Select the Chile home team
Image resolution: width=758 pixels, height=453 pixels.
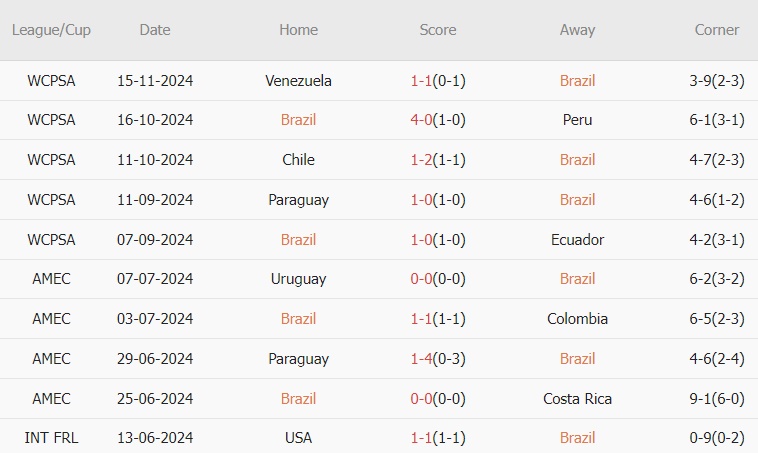[x=299, y=160]
